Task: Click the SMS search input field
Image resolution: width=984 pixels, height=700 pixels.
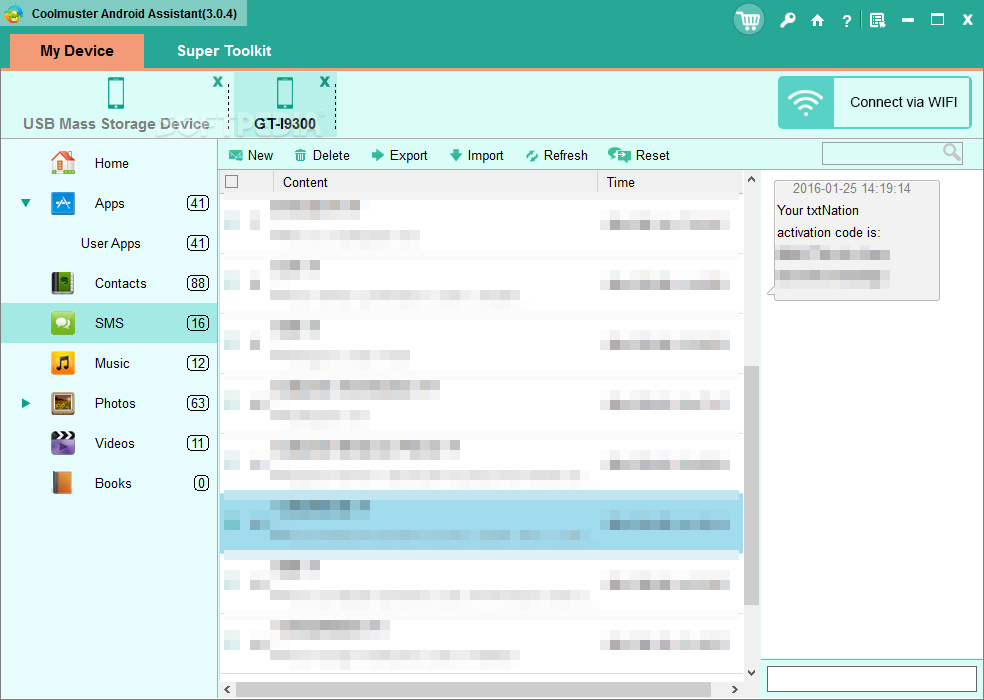Action: 892,153
